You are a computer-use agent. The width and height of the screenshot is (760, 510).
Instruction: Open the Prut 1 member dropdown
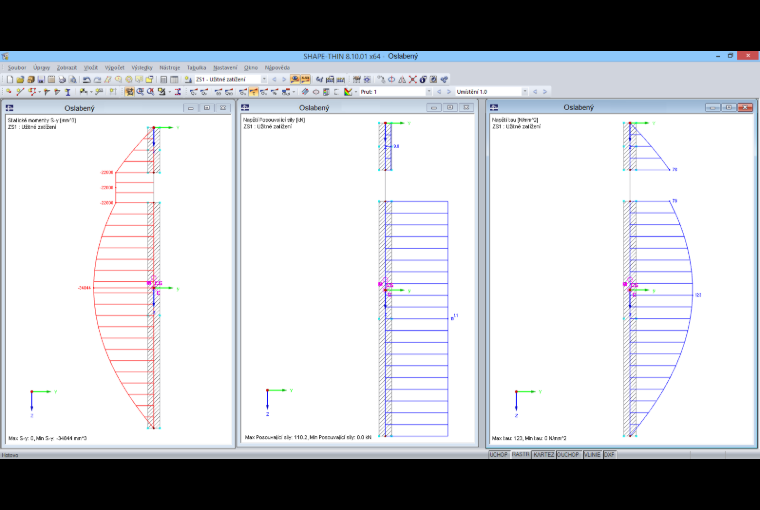point(428,92)
